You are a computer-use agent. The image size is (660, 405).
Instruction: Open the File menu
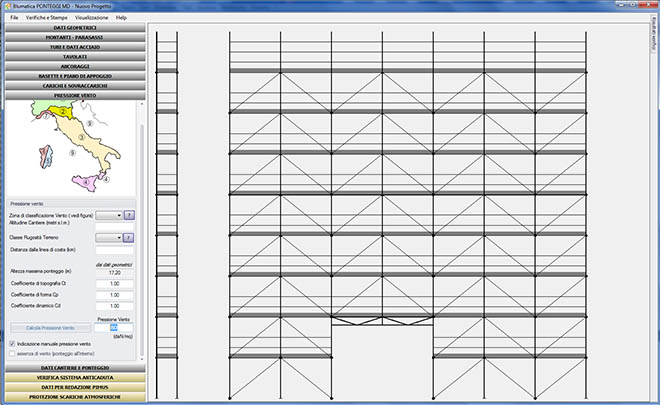[14, 18]
